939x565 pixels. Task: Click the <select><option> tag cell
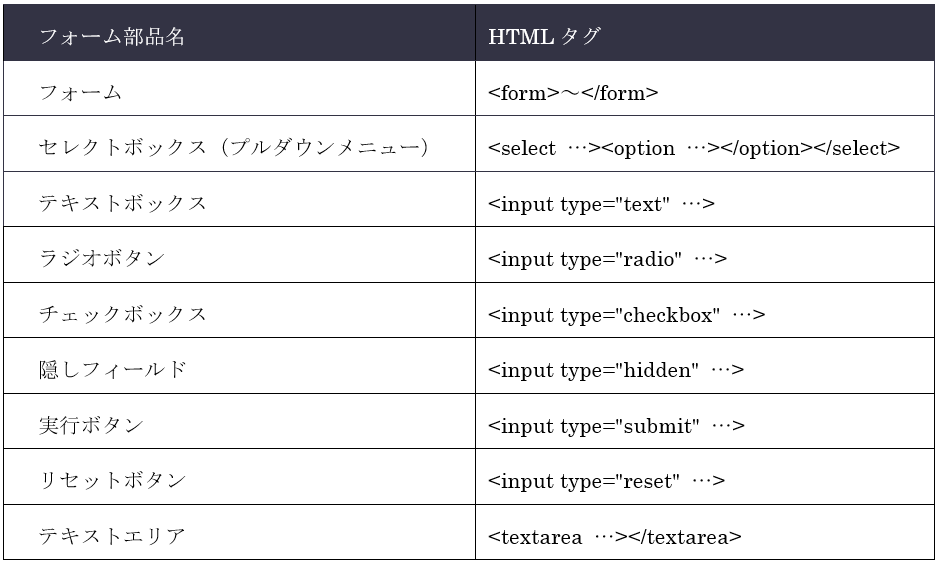tap(694, 148)
